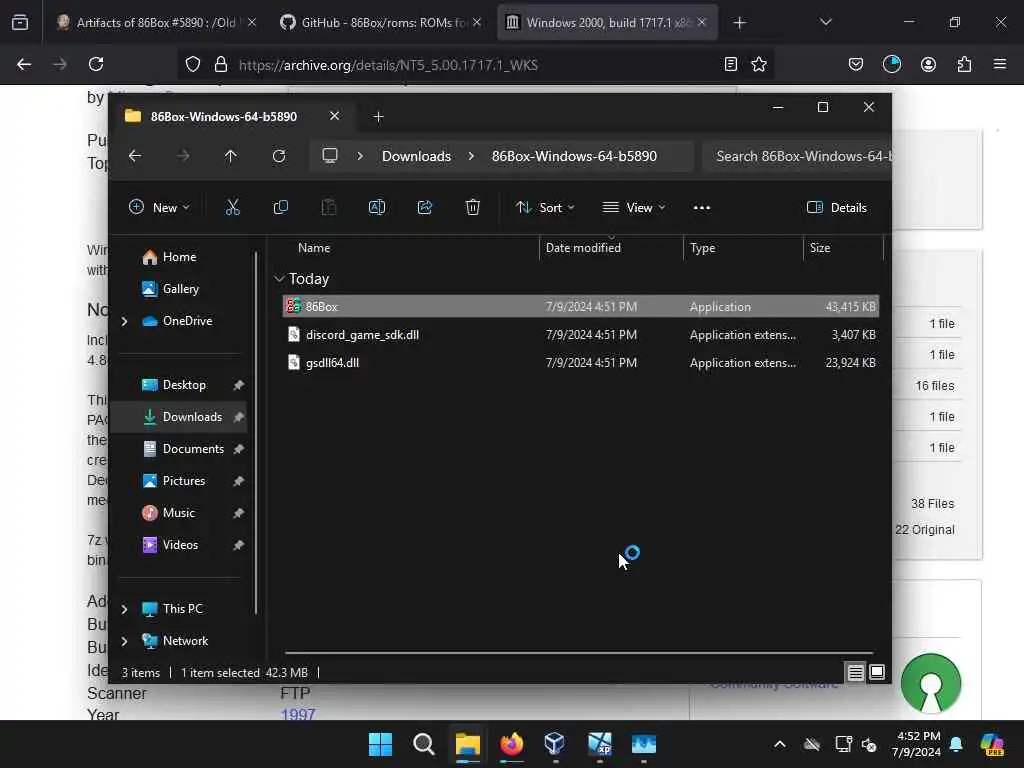This screenshot has height=768, width=1024.
Task: Go back in File Explorer
Action: pos(135,156)
